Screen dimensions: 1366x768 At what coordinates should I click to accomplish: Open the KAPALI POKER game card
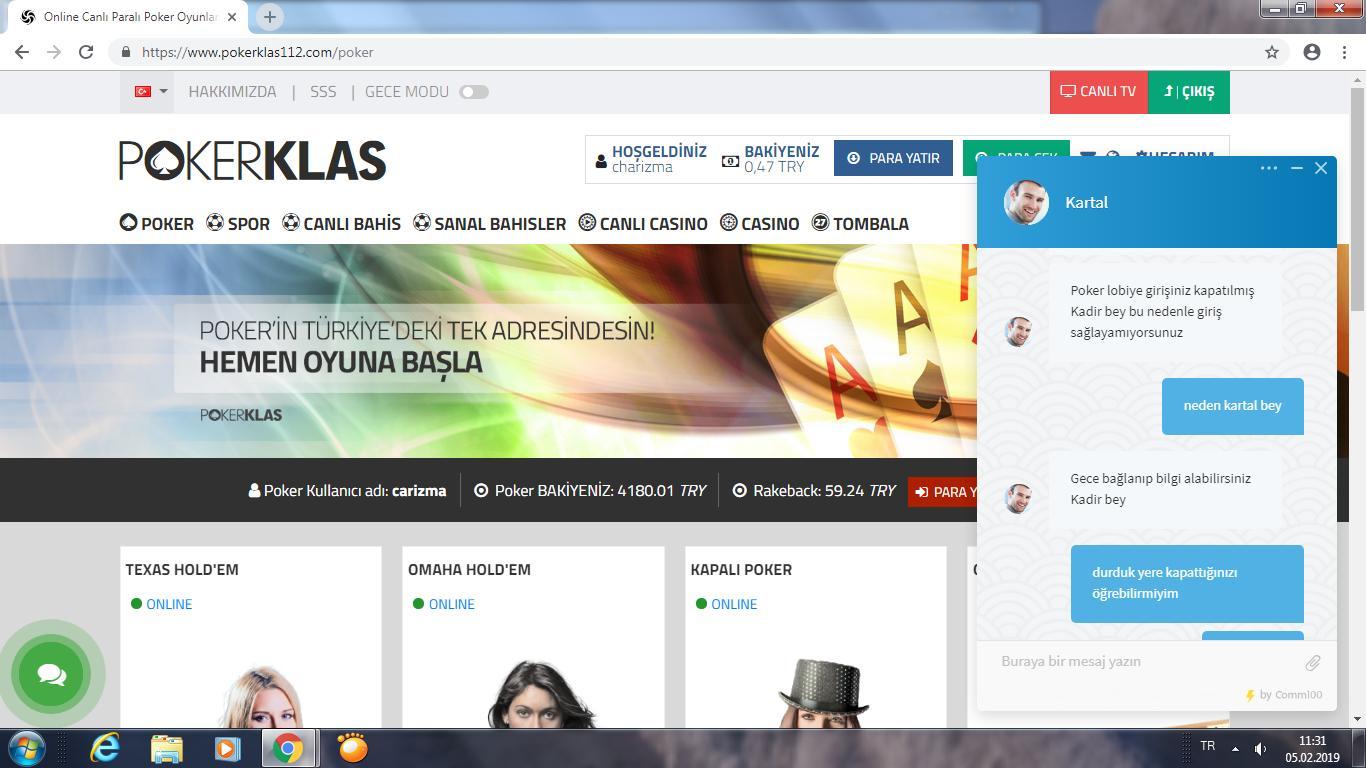816,637
